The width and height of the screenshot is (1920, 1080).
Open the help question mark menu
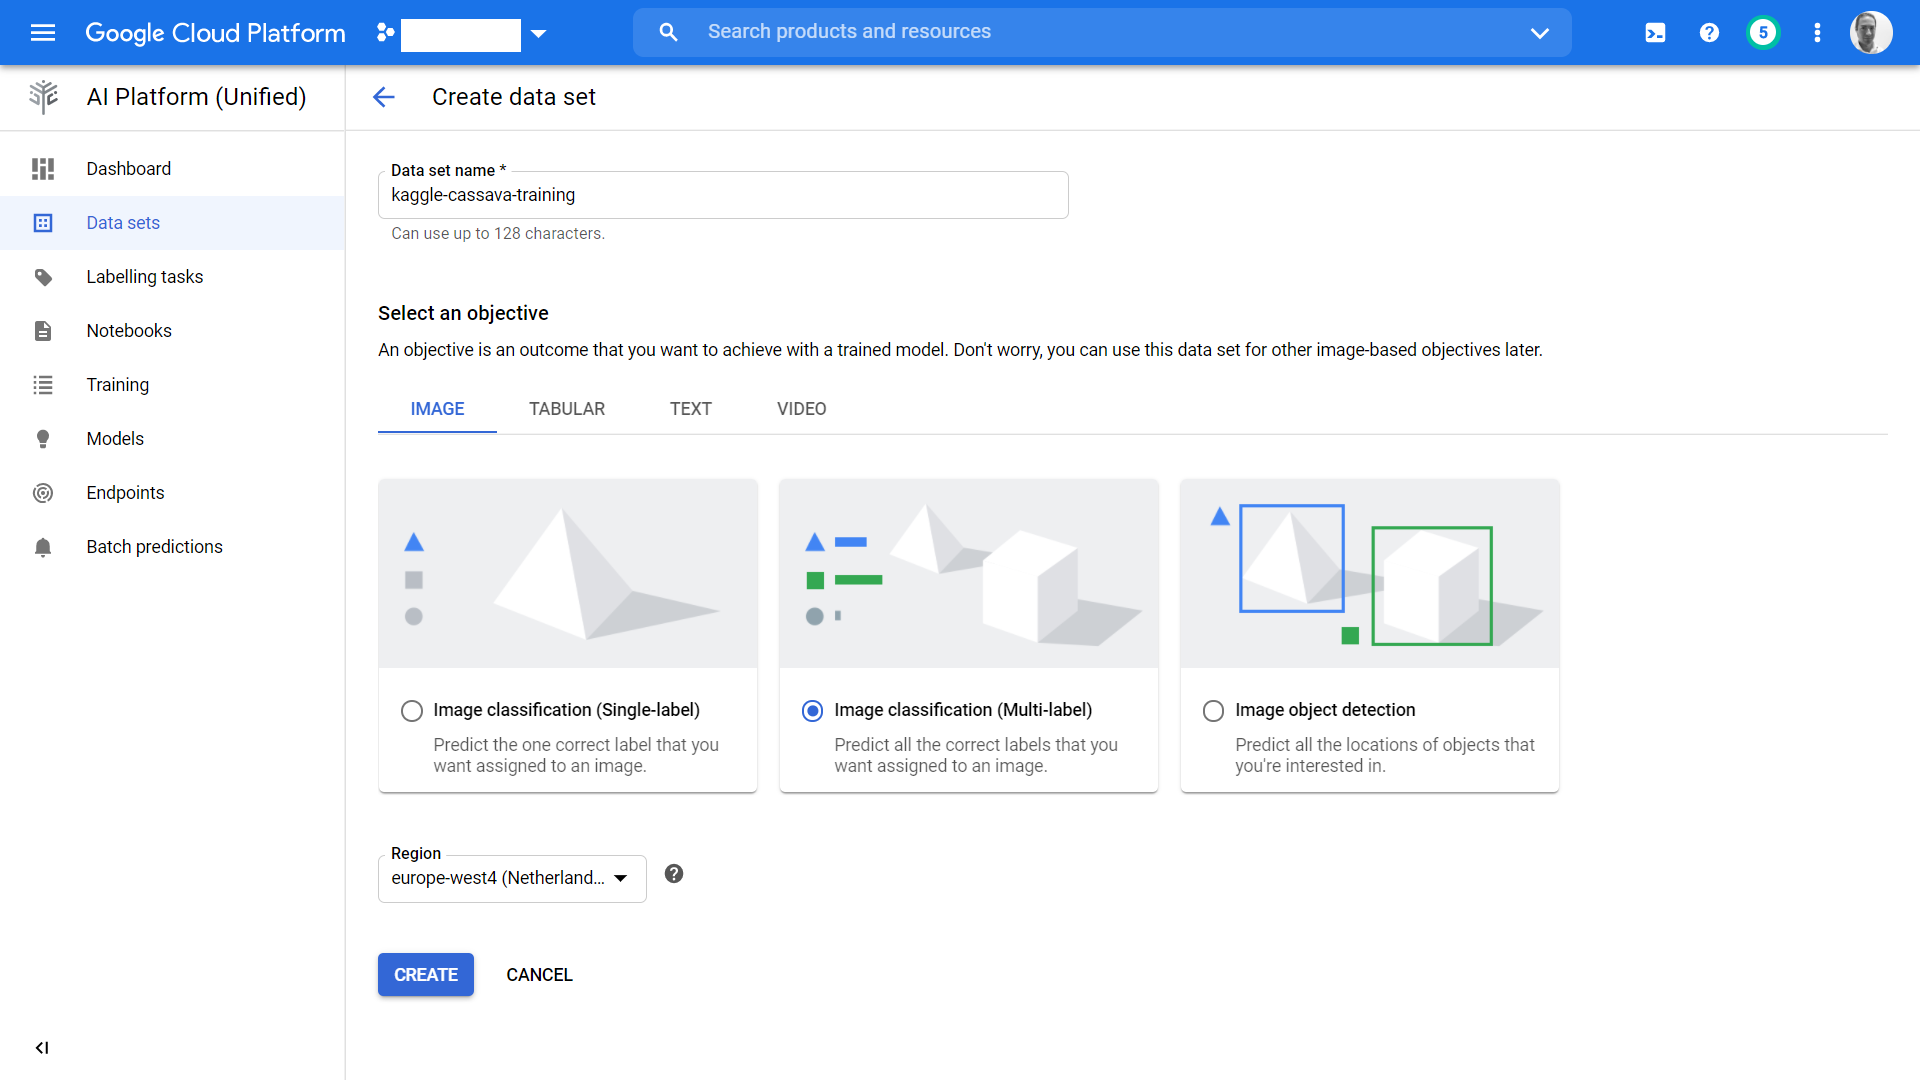(x=1709, y=33)
